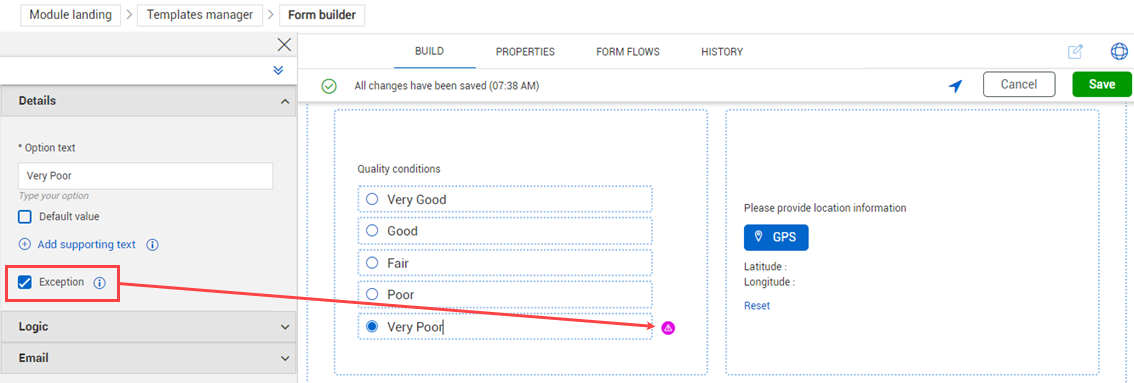Click the Form builder breadcrumb
Image resolution: width=1134 pixels, height=383 pixels.
coord(322,14)
